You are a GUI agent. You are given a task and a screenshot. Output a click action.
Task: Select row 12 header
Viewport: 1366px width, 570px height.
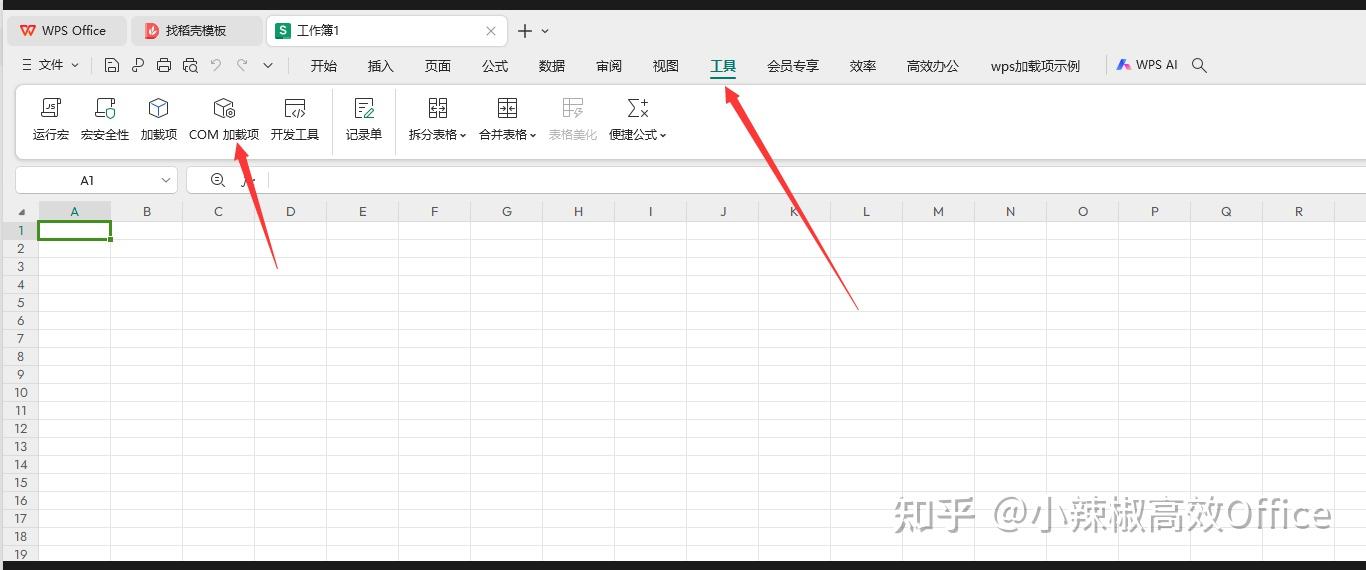[20, 428]
